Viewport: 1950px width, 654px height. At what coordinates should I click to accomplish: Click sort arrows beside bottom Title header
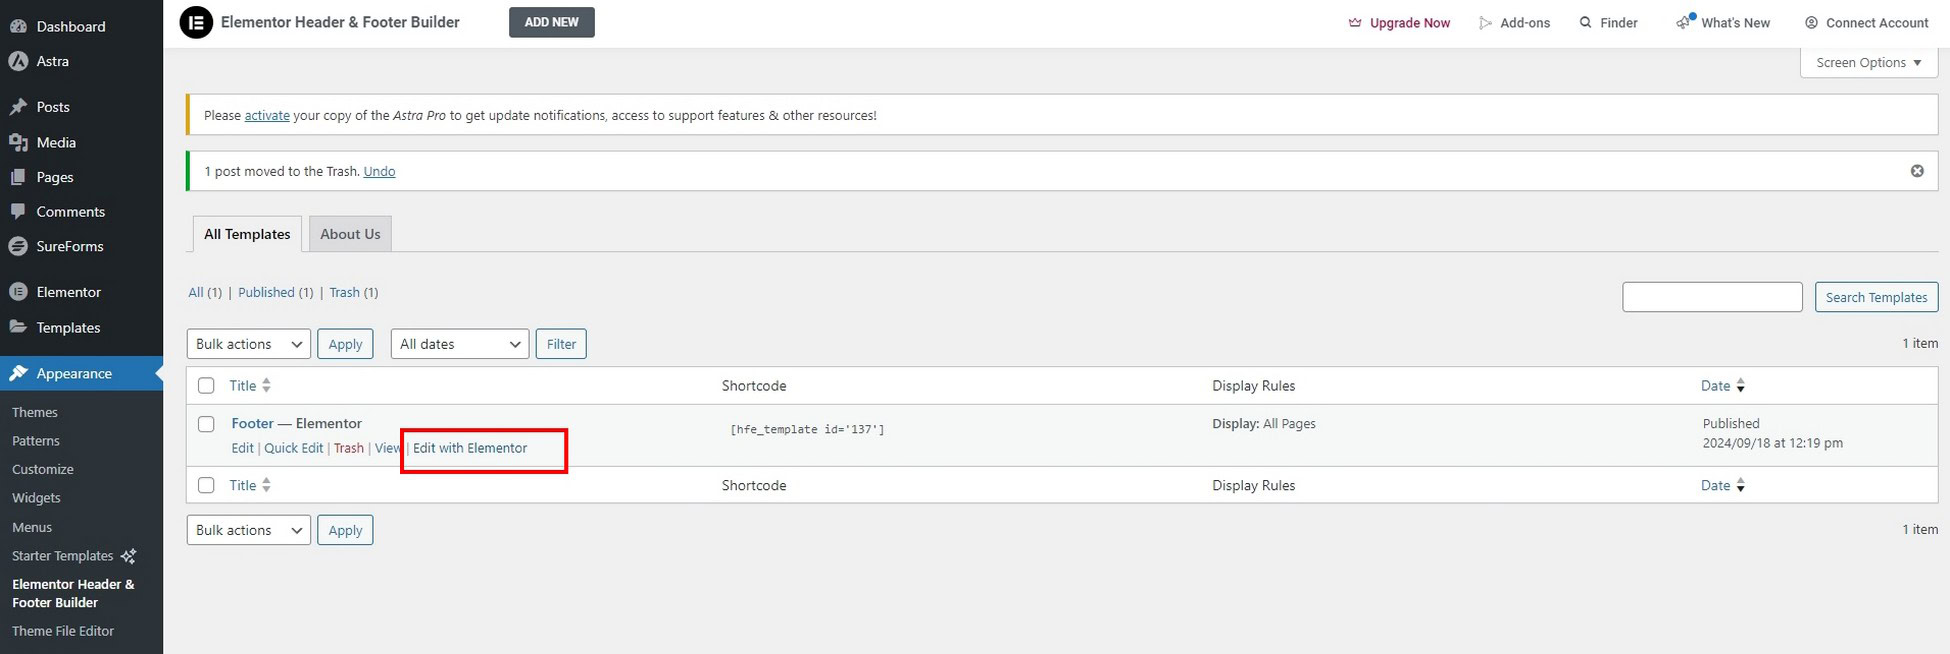coord(266,485)
